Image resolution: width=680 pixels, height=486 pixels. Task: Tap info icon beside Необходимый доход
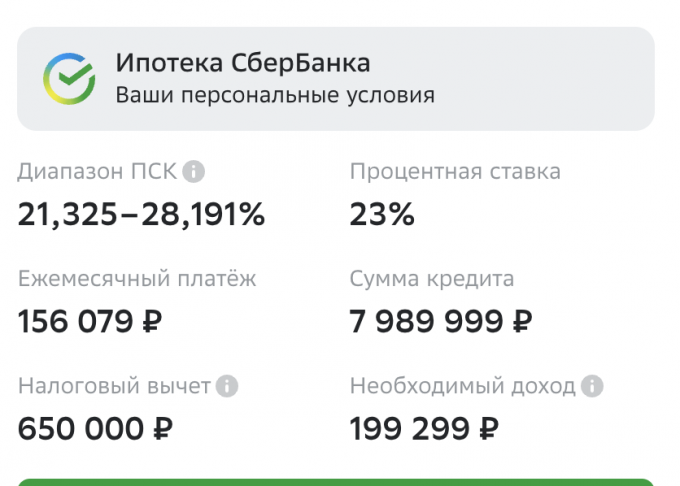pyautogui.click(x=593, y=386)
